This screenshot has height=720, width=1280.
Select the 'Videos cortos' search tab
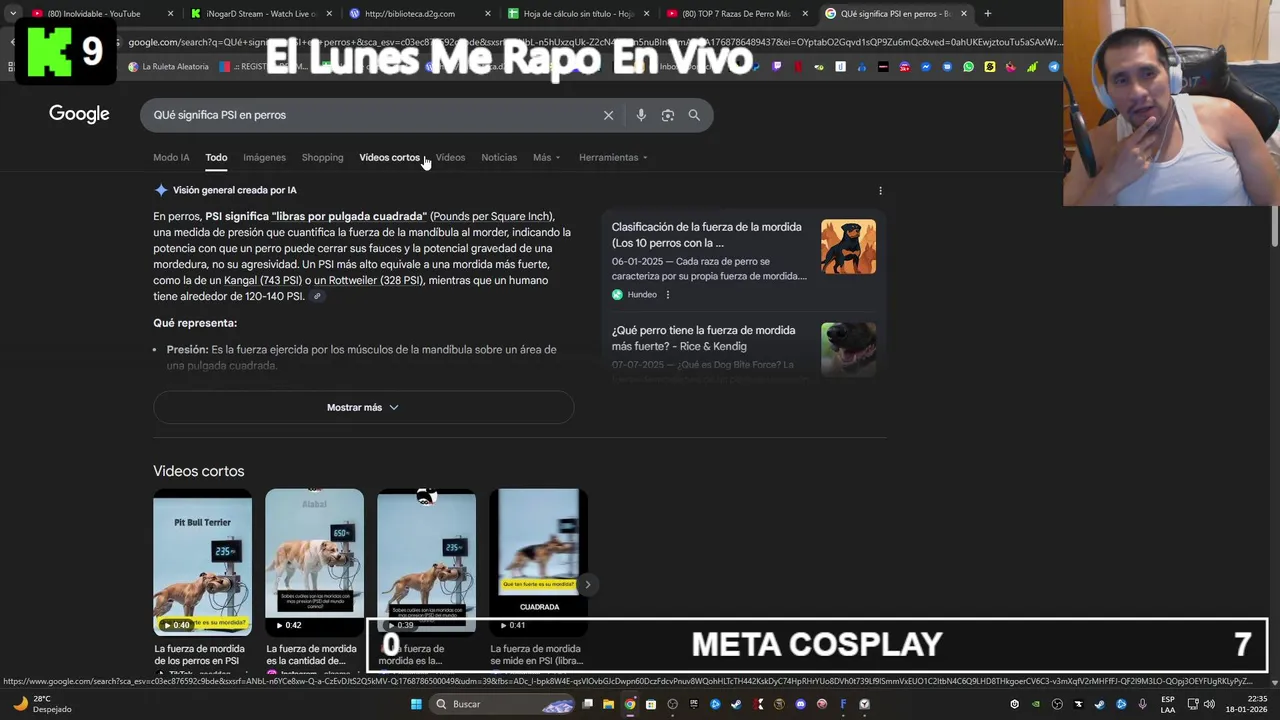pos(389,157)
